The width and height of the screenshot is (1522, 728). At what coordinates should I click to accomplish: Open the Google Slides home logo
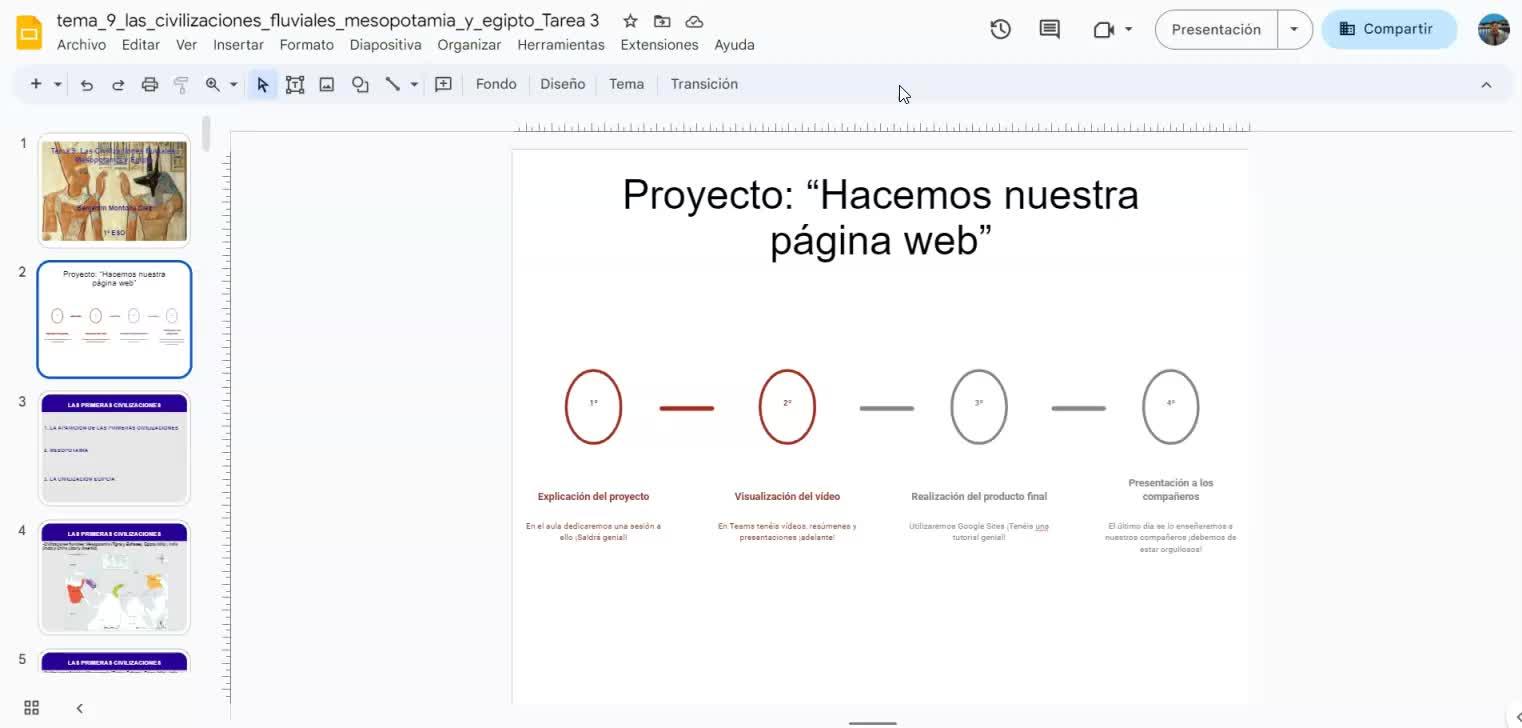30,32
